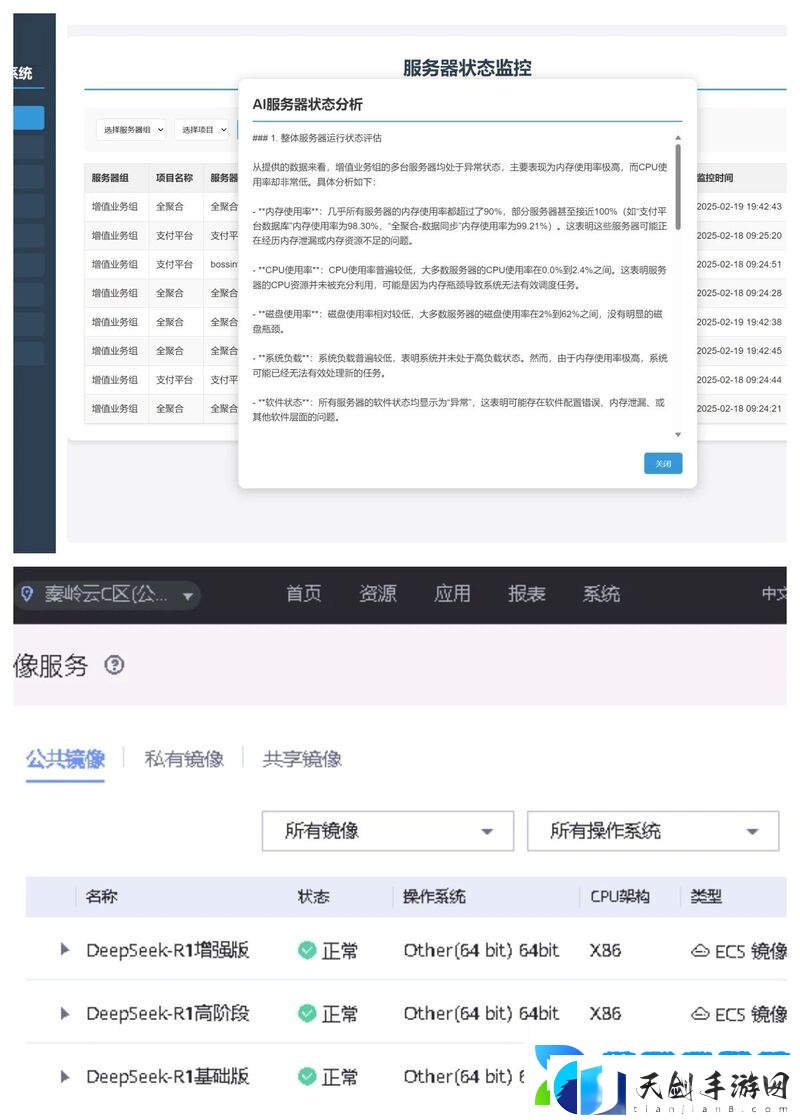Click the timestamp 2025-02-18 09:24:51
Screen dimensions: 800x1120
739,264
